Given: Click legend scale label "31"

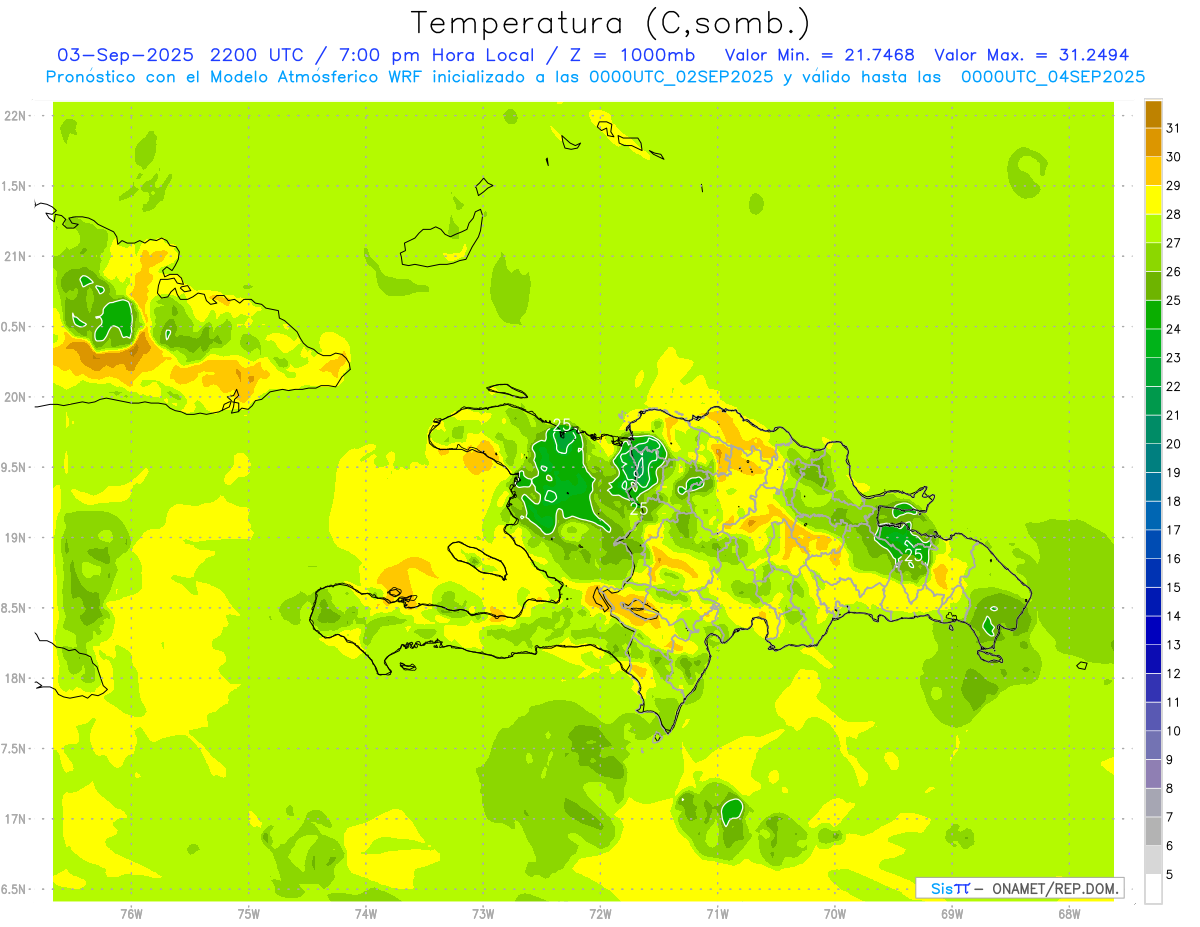Looking at the screenshot, I should click(1174, 128).
